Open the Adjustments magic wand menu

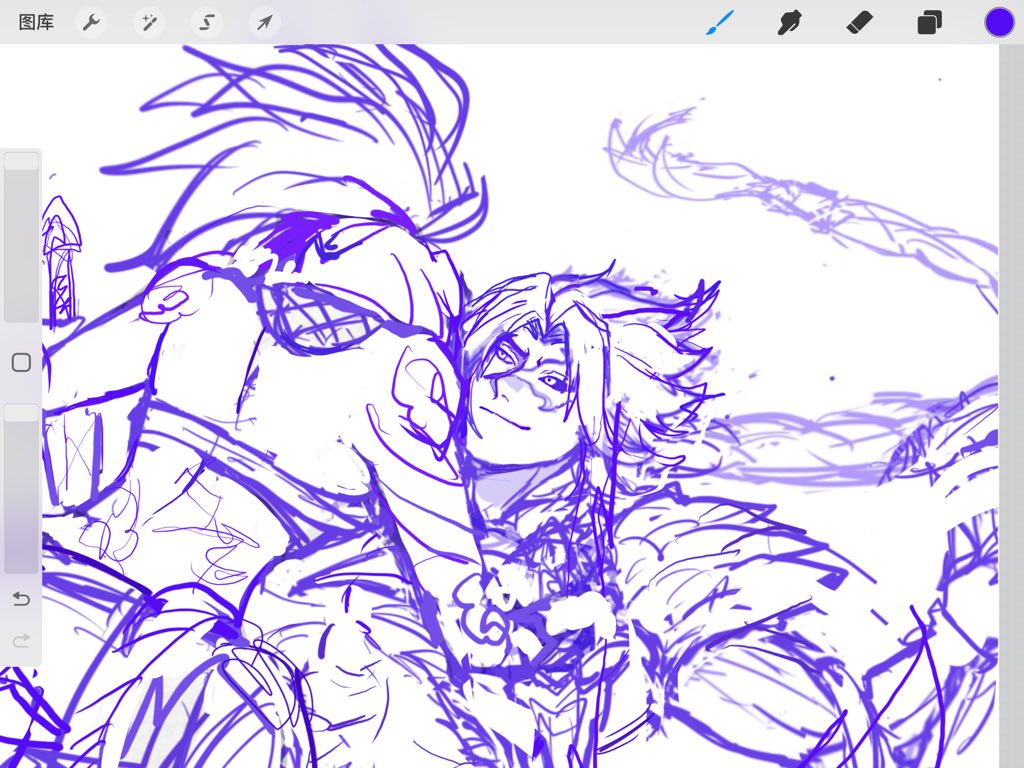click(150, 23)
